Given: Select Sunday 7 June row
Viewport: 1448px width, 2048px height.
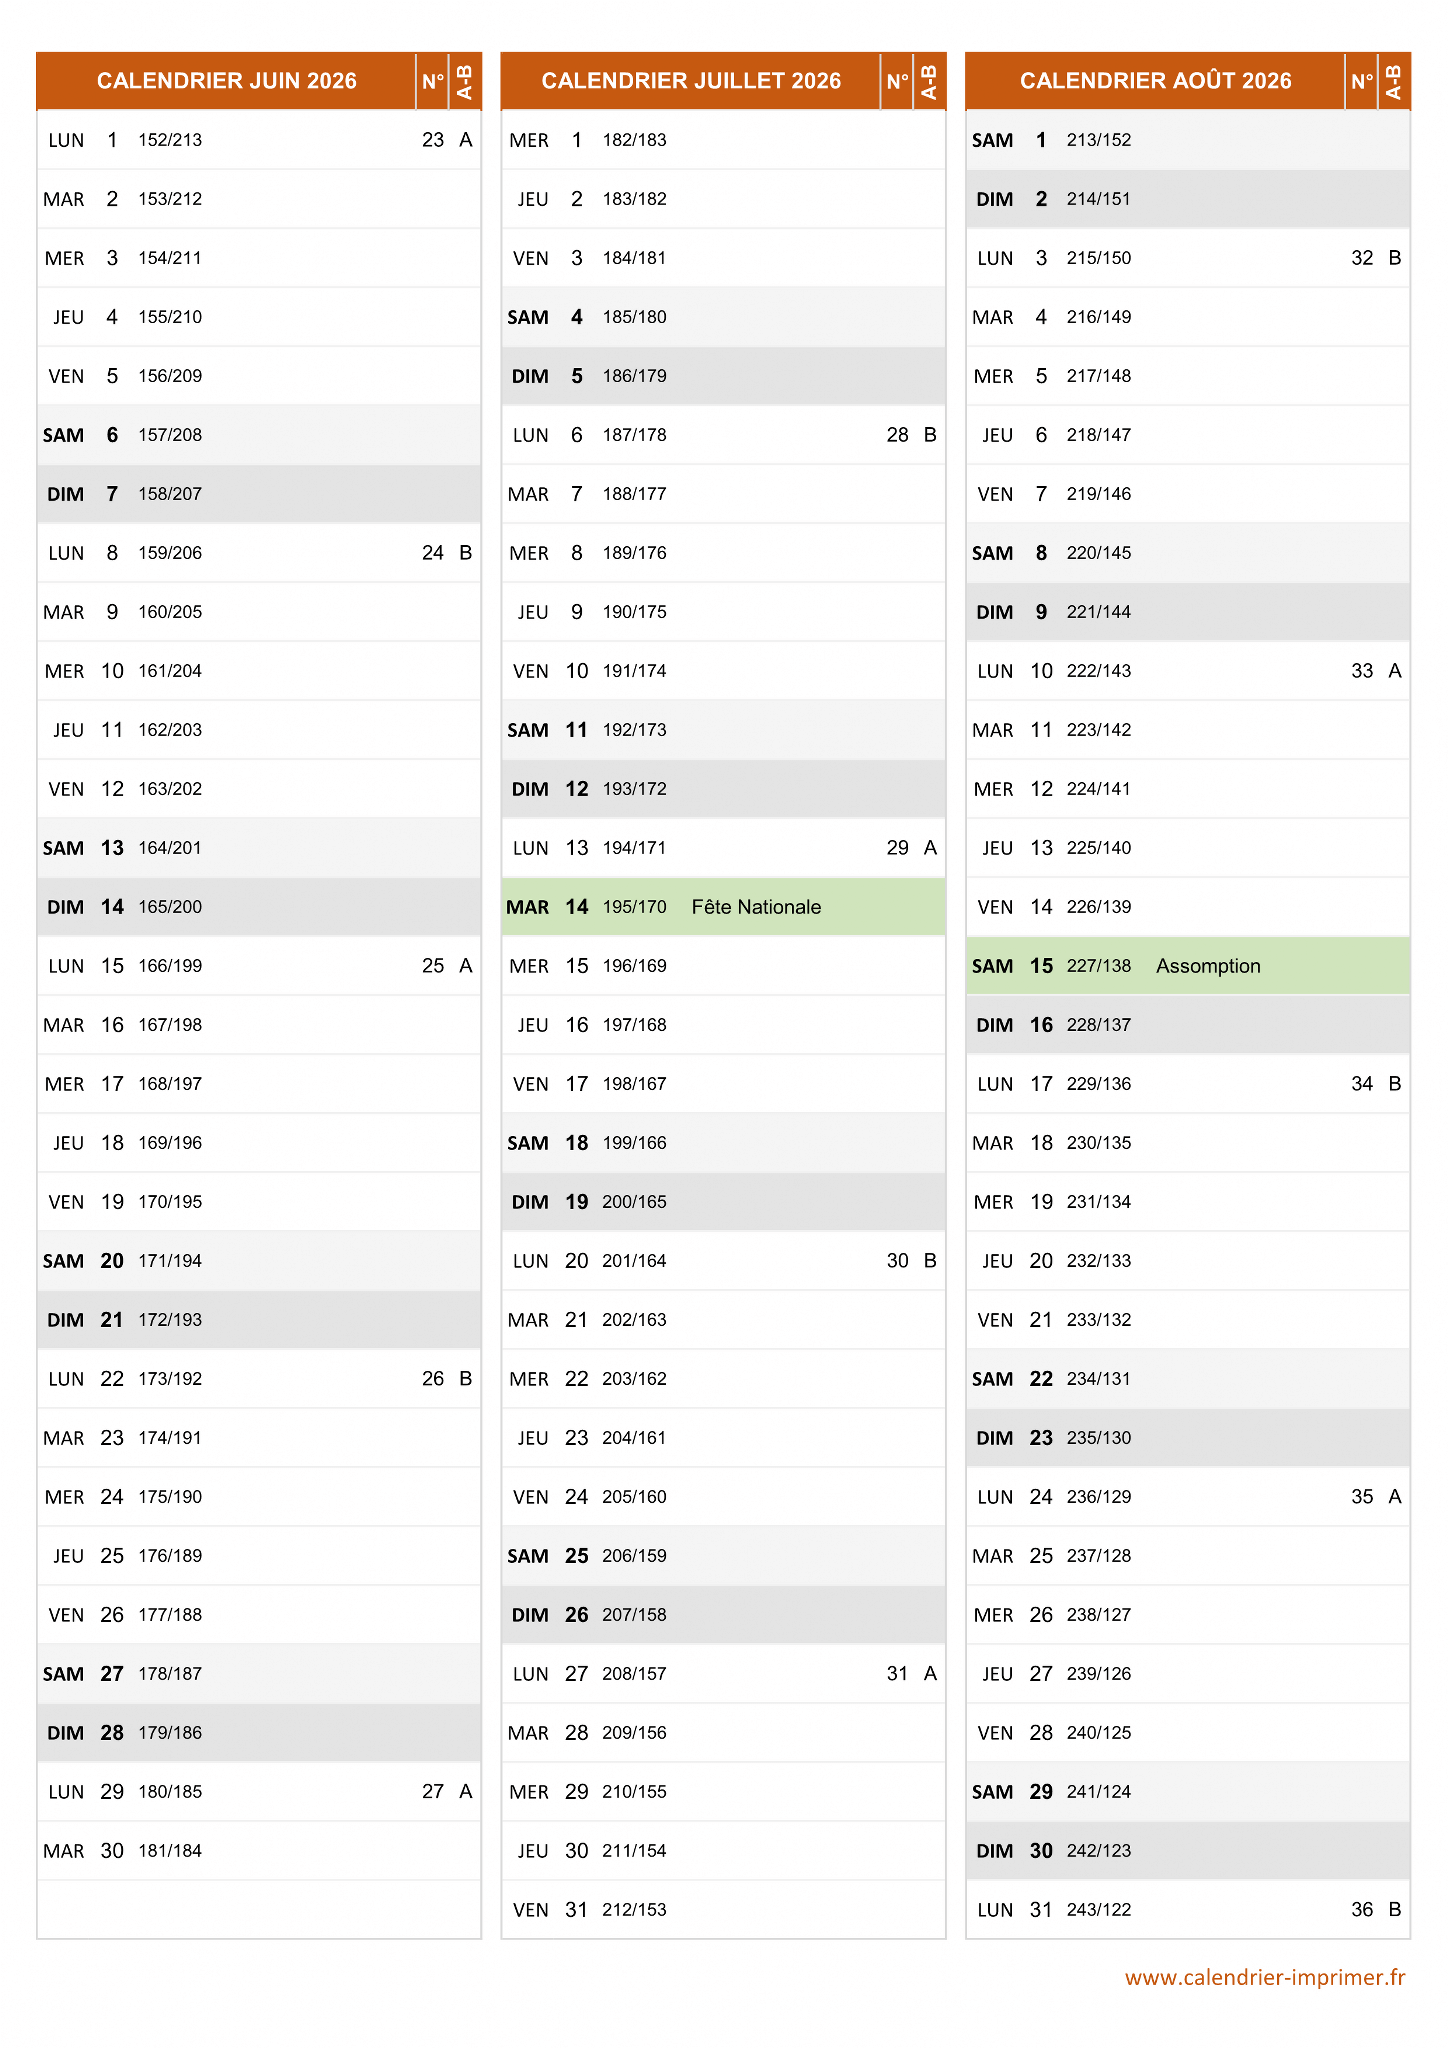Looking at the screenshot, I should pyautogui.click(x=259, y=494).
